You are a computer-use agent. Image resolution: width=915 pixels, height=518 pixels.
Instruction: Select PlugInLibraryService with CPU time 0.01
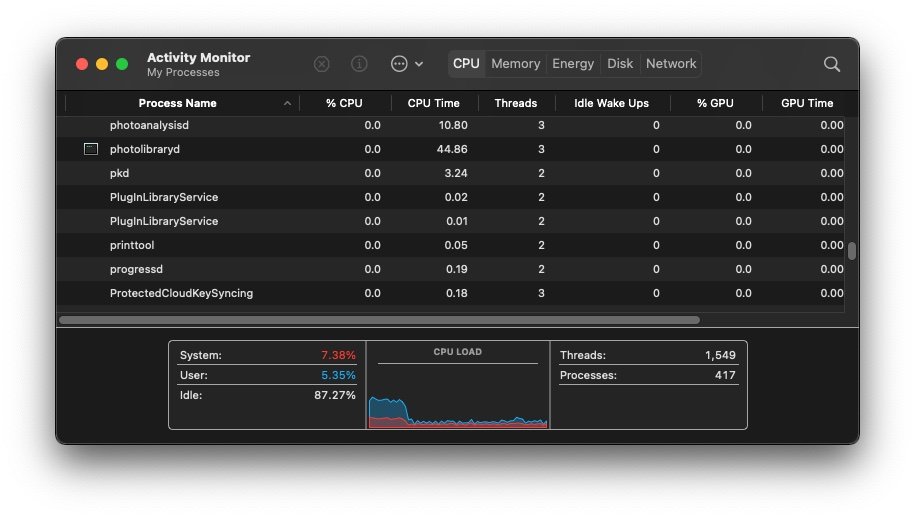pos(450,221)
